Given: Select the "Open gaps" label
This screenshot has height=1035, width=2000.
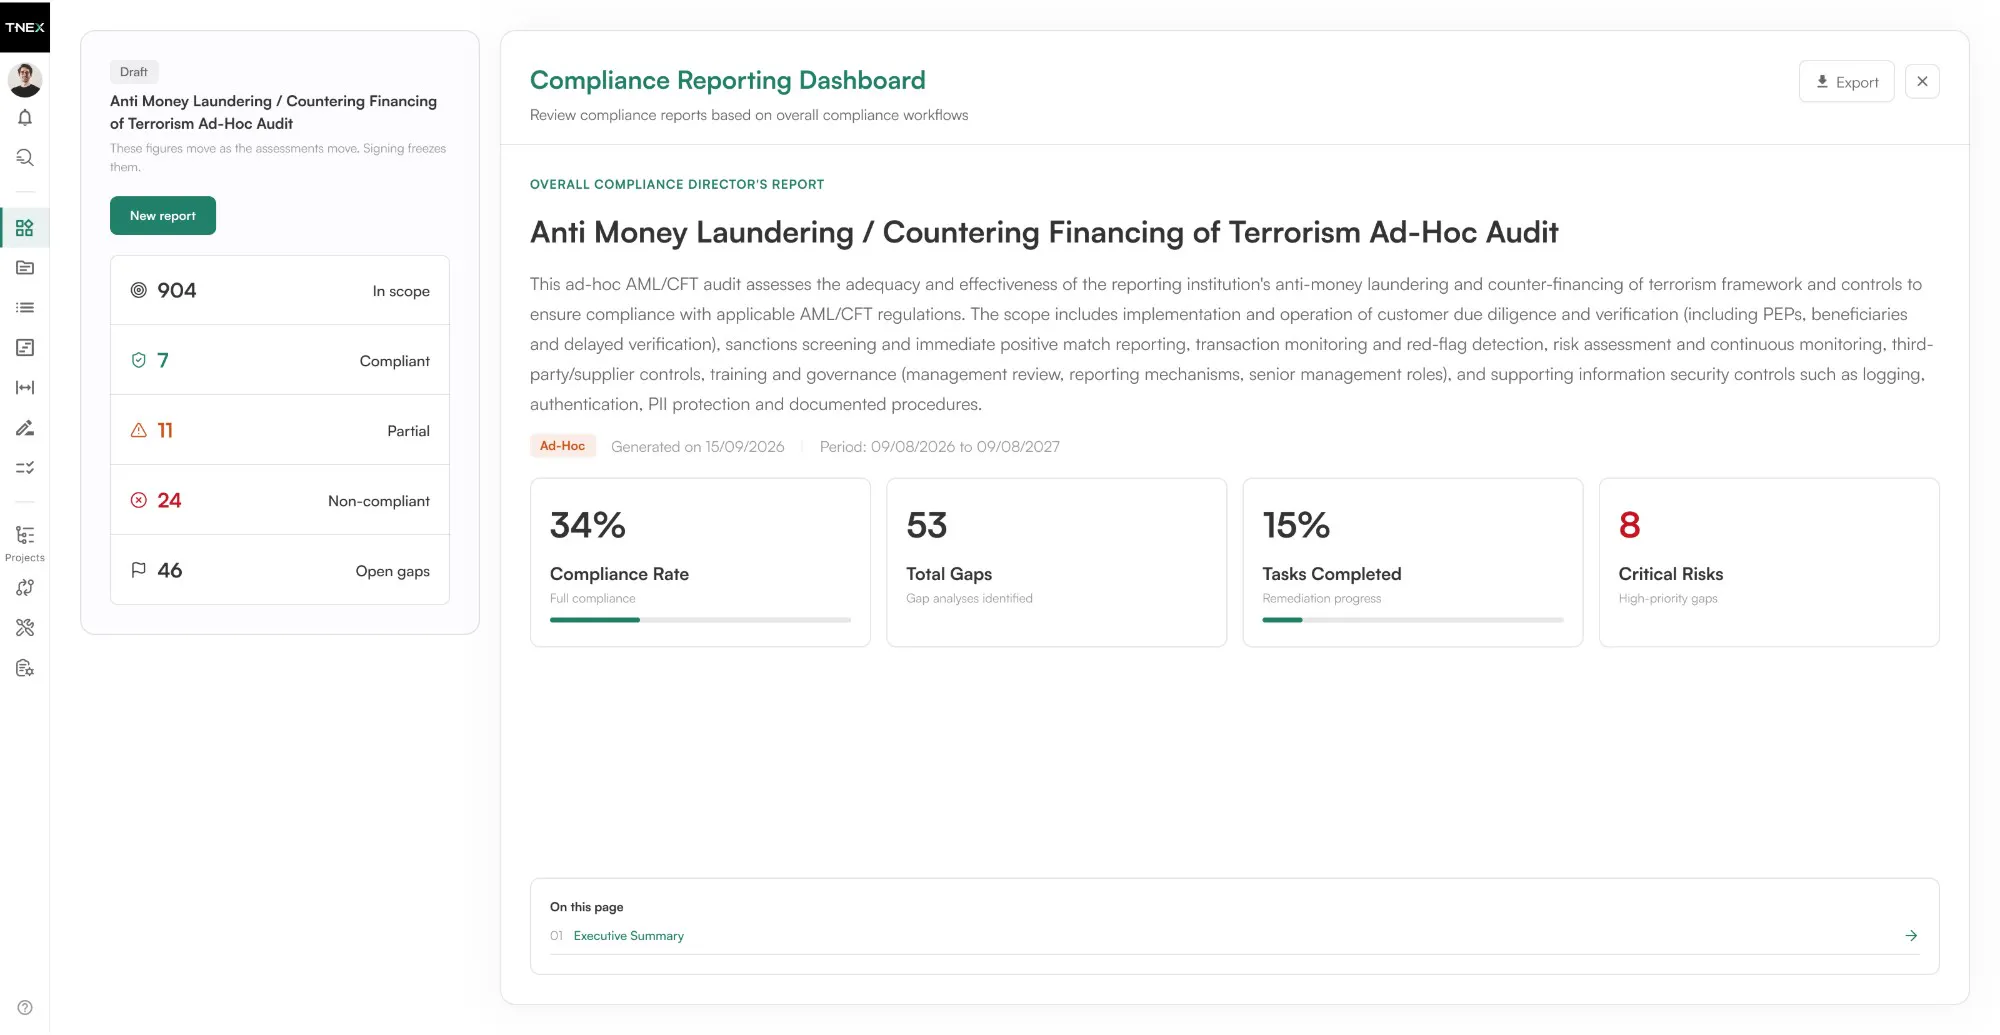Looking at the screenshot, I should (393, 571).
